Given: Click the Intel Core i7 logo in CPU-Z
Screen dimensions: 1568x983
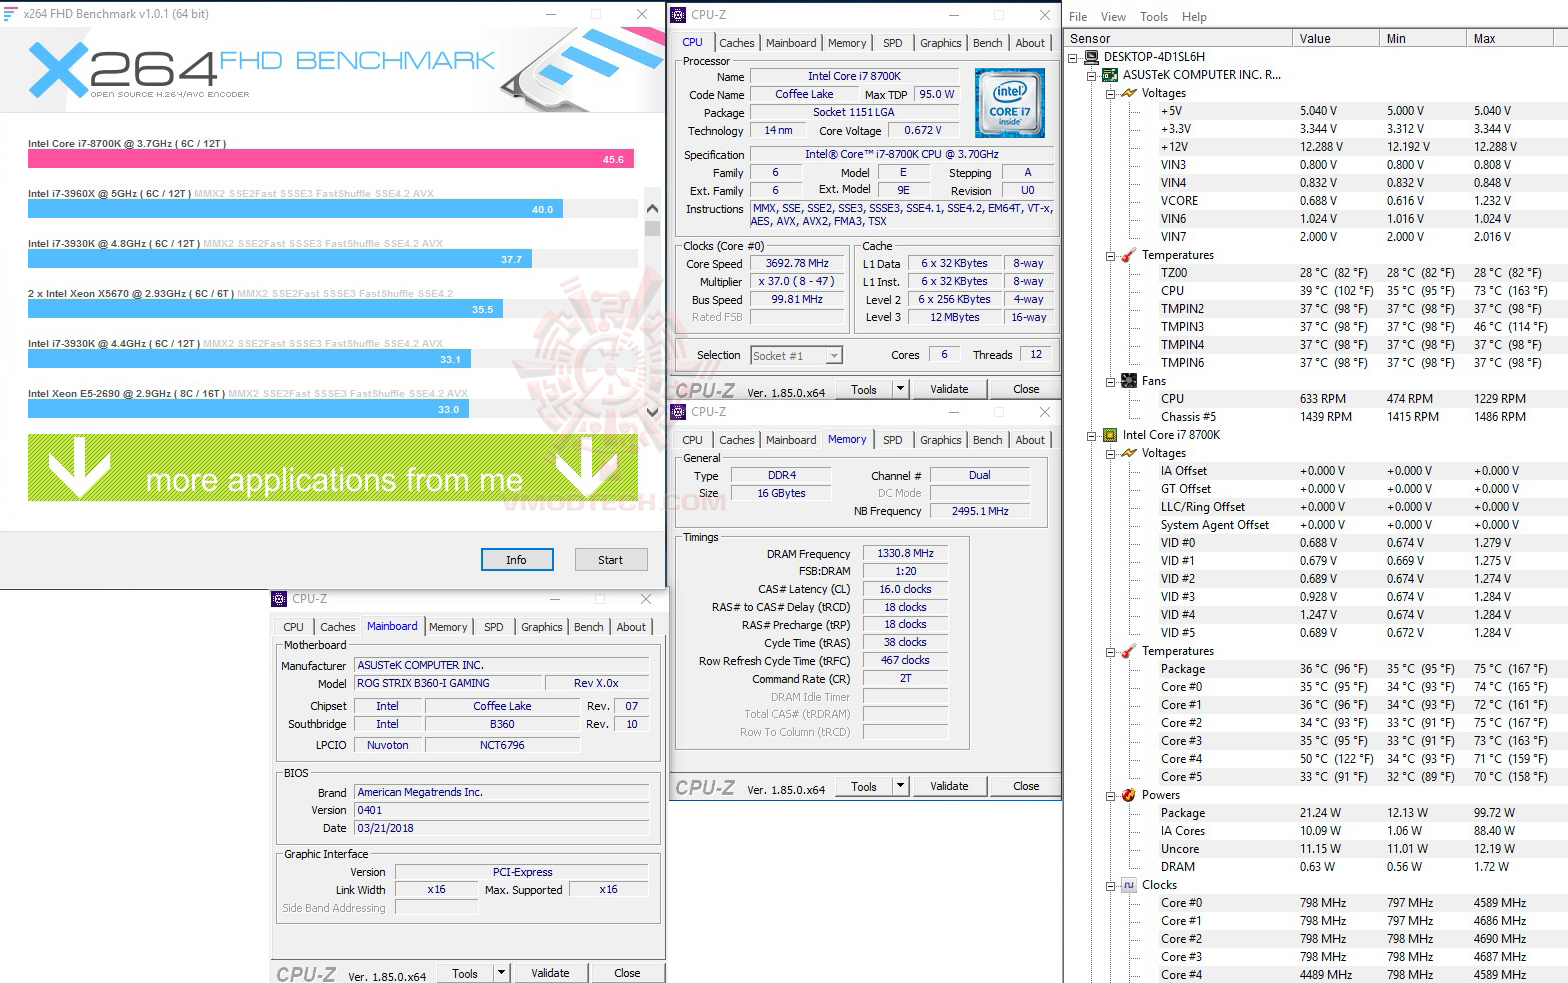Looking at the screenshot, I should coord(1010,103).
